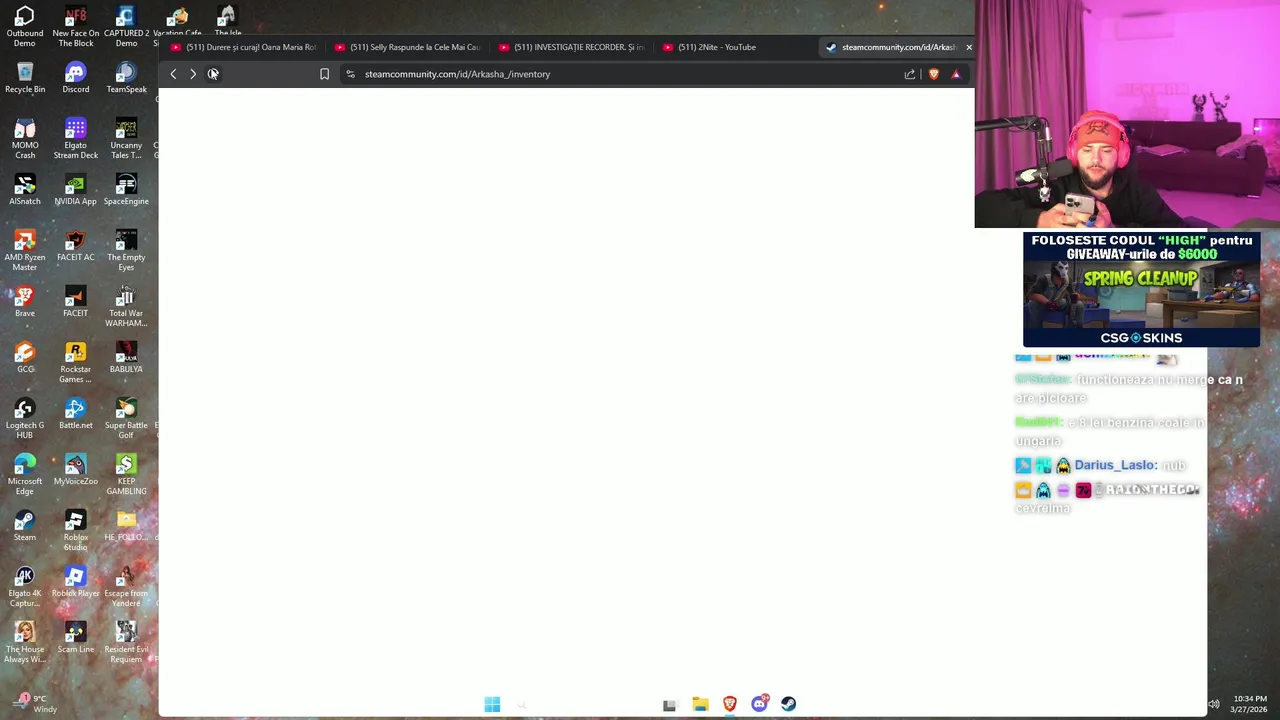Image resolution: width=1280 pixels, height=720 pixels.
Task: Open Super Battle Golf shortcut
Action: [126, 418]
